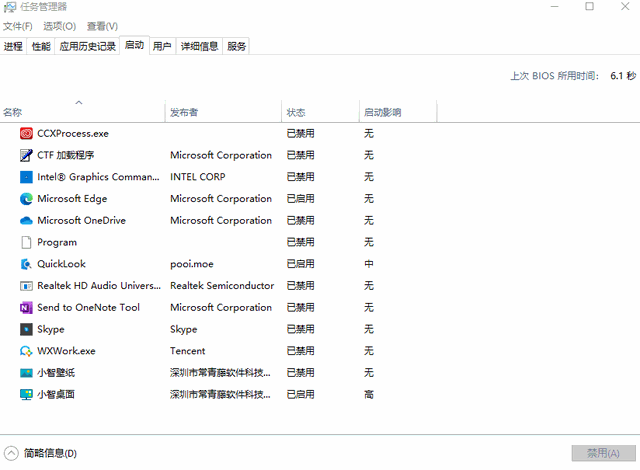Click the Send to OneNote Tool icon

click(x=27, y=308)
